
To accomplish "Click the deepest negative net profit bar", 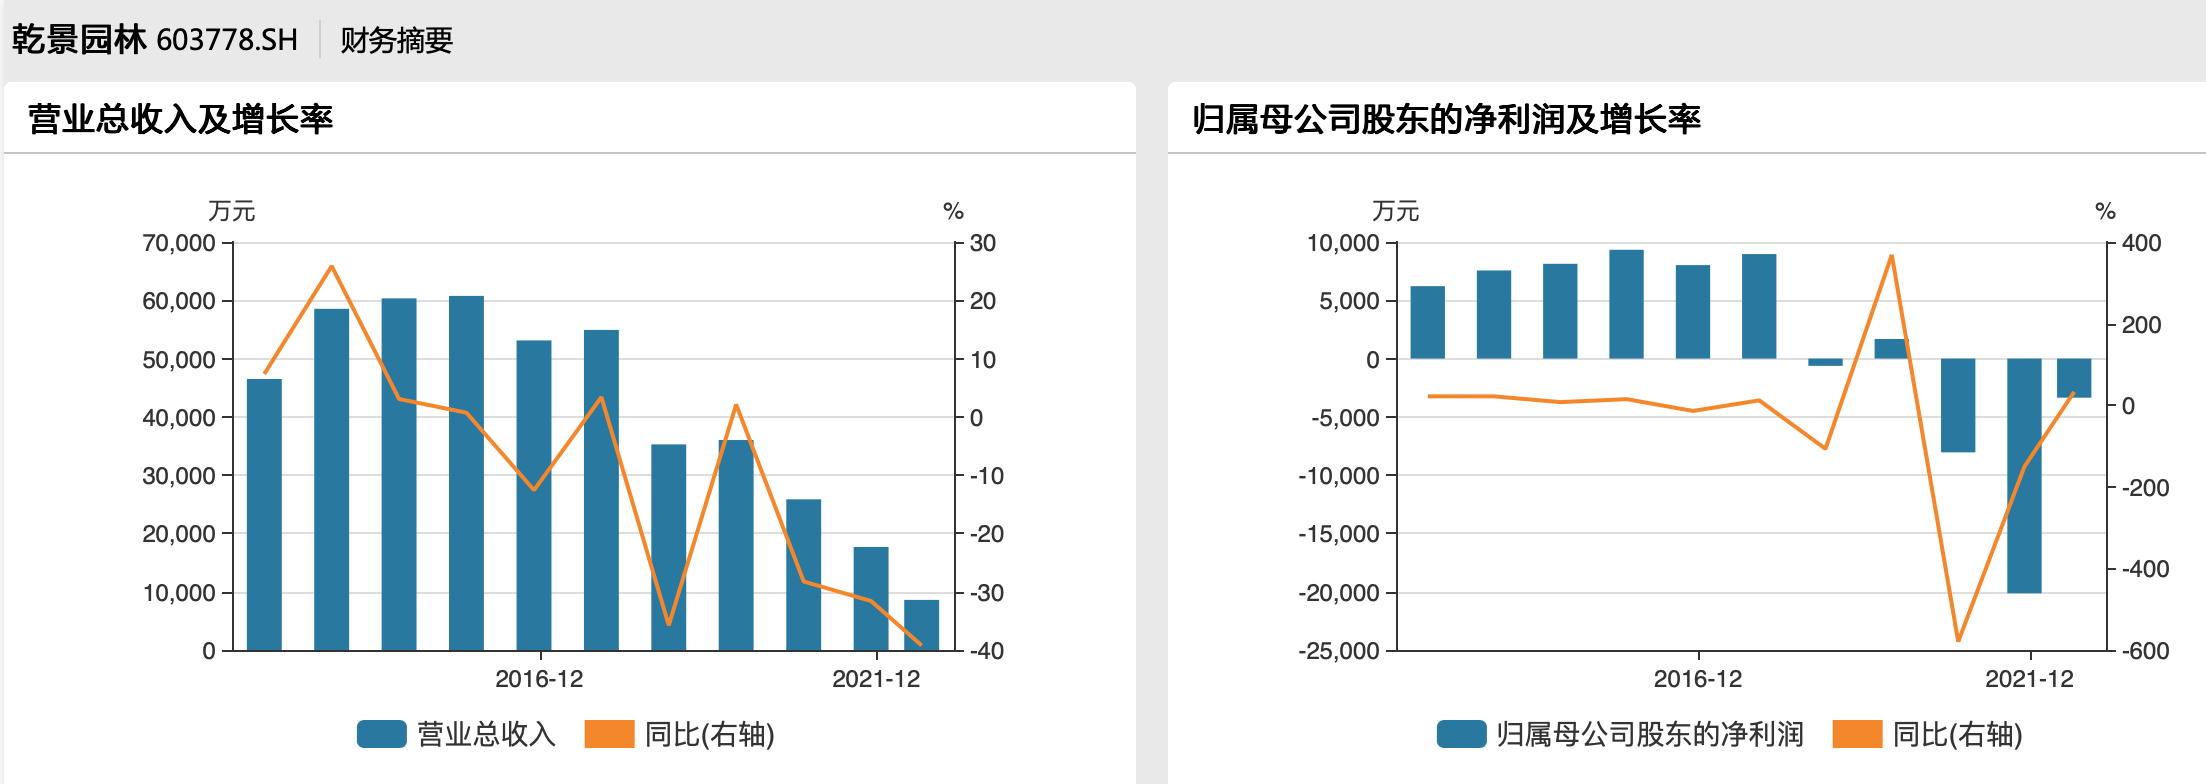I will point(2024,475).
